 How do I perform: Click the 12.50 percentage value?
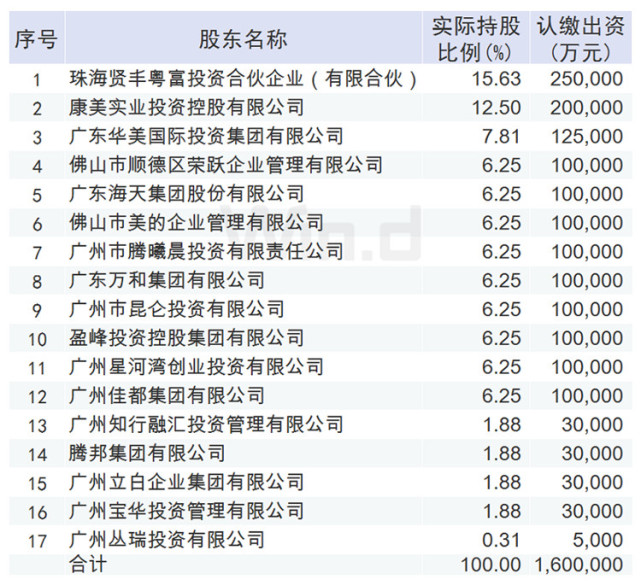click(496, 108)
